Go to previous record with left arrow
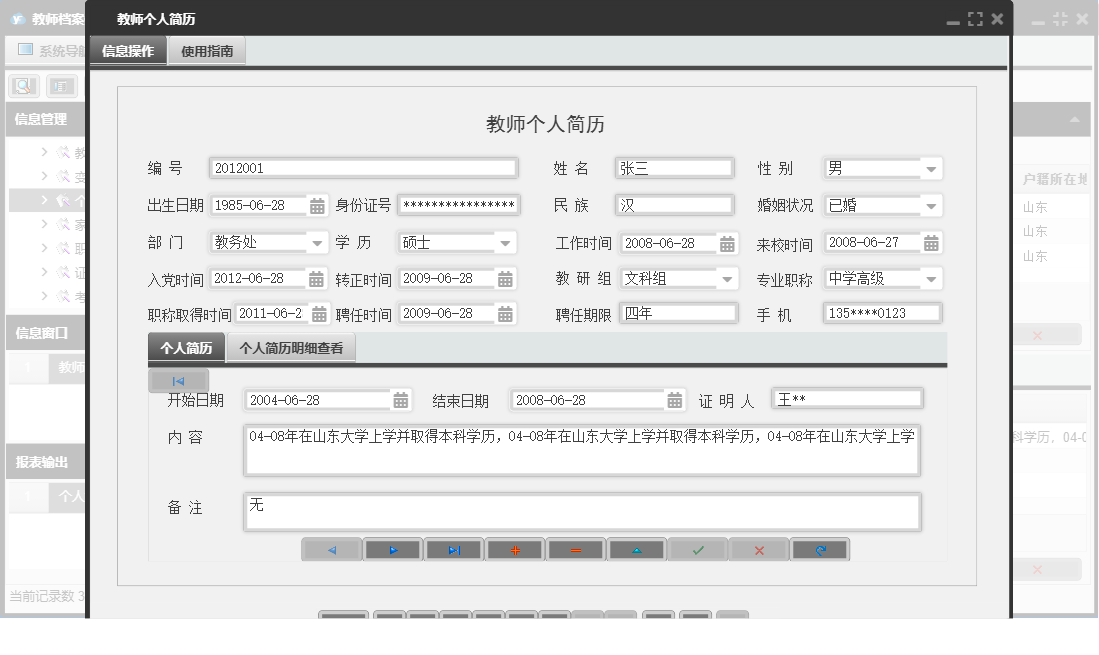This screenshot has height=655, width=1099. point(332,550)
